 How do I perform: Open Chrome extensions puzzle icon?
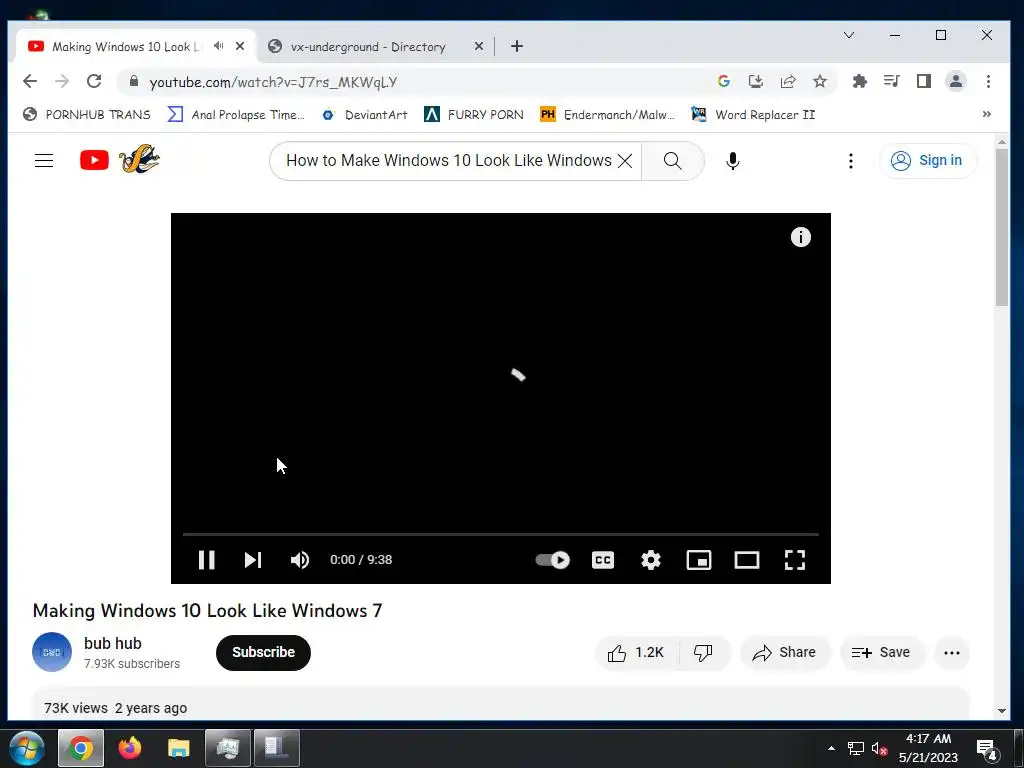click(859, 81)
